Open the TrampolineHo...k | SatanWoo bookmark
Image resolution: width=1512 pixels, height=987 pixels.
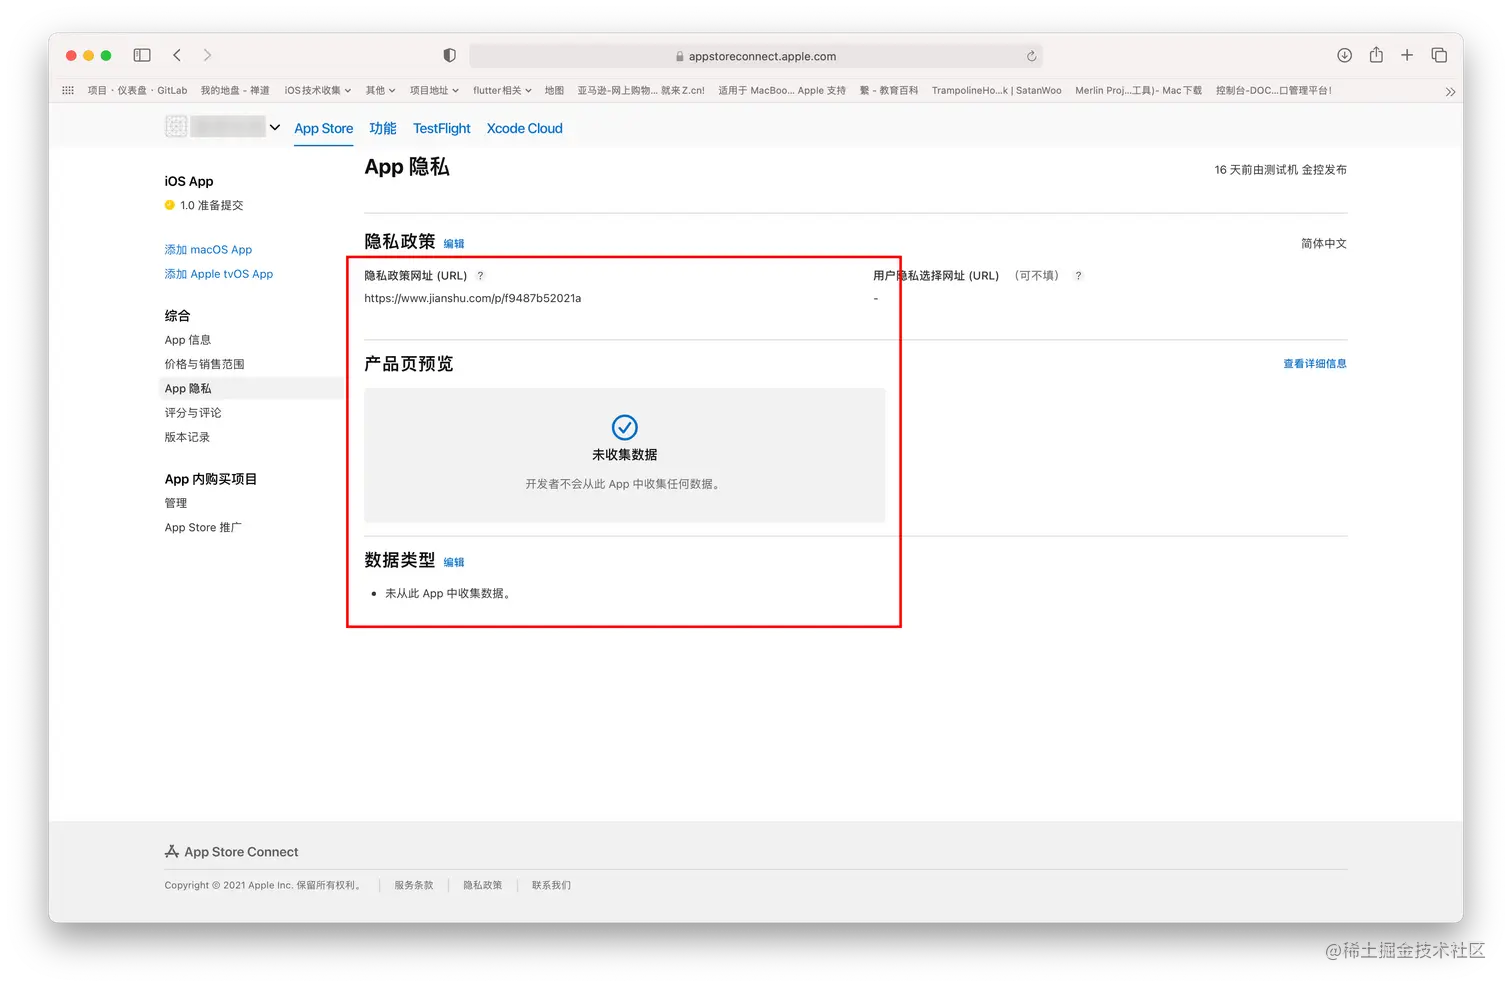pyautogui.click(x=997, y=90)
